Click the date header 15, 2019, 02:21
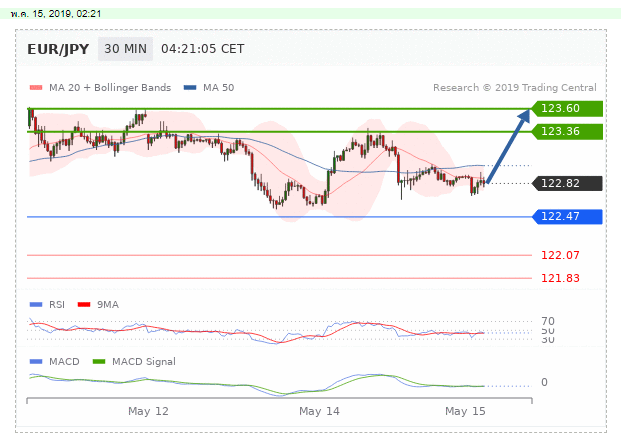This screenshot has height=442, width=621. [x=56, y=13]
